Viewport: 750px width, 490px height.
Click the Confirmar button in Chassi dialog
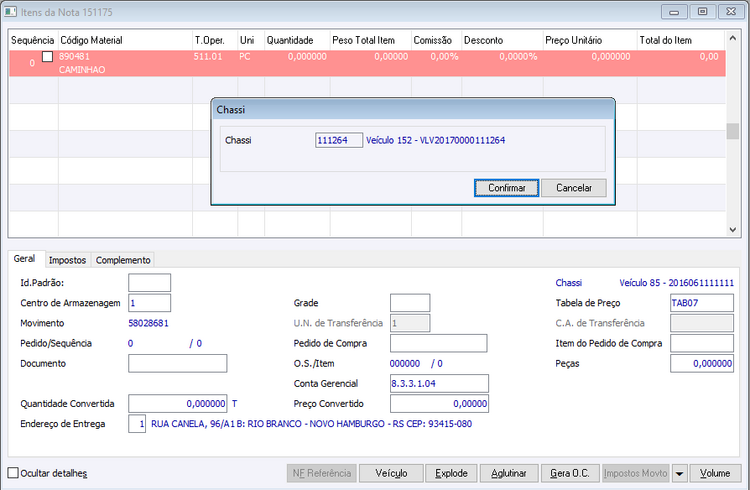(x=507, y=188)
